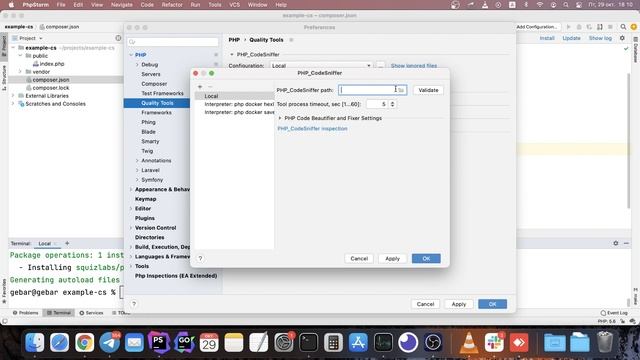The height and width of the screenshot is (360, 640).
Task: Select composer.lock in Project tree
Action: click(x=51, y=88)
